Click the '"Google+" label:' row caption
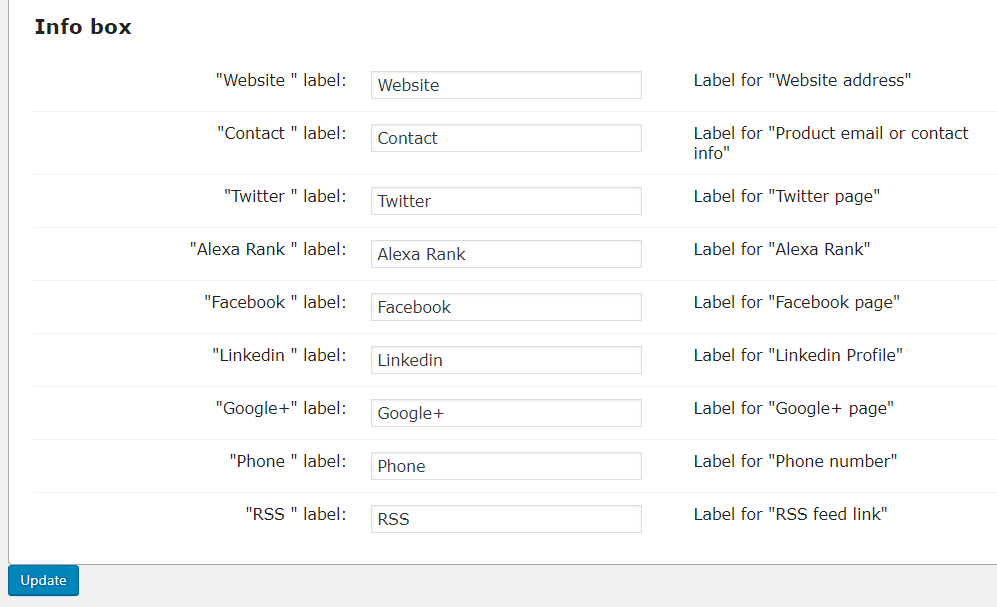Viewport: 997px width, 607px height. (281, 408)
